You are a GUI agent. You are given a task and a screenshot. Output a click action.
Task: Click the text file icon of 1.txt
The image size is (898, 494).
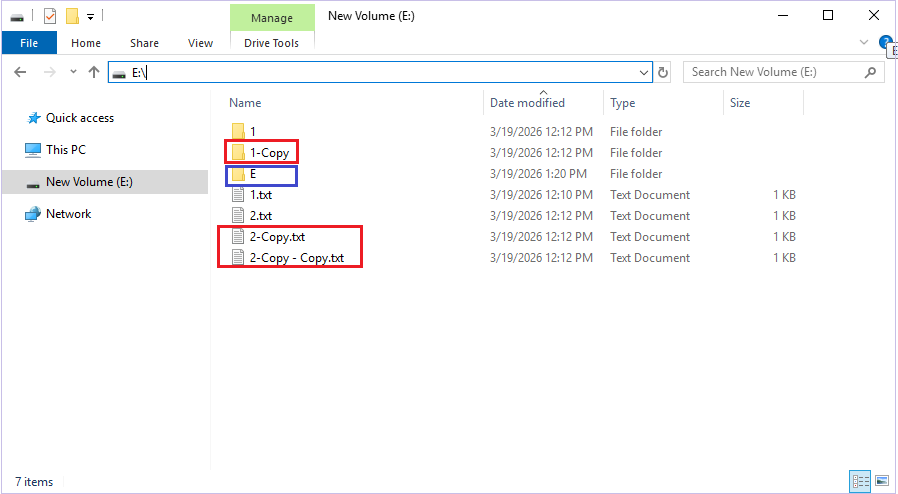tap(238, 195)
